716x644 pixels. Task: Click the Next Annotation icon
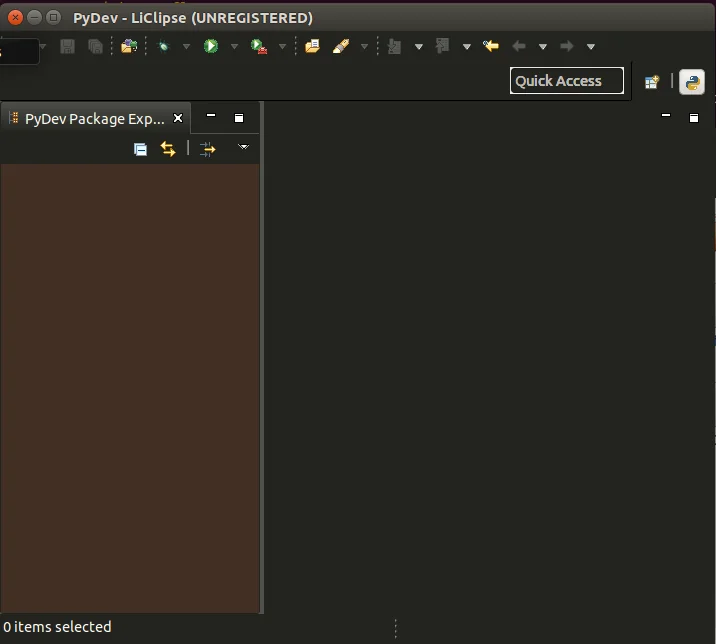click(x=394, y=47)
